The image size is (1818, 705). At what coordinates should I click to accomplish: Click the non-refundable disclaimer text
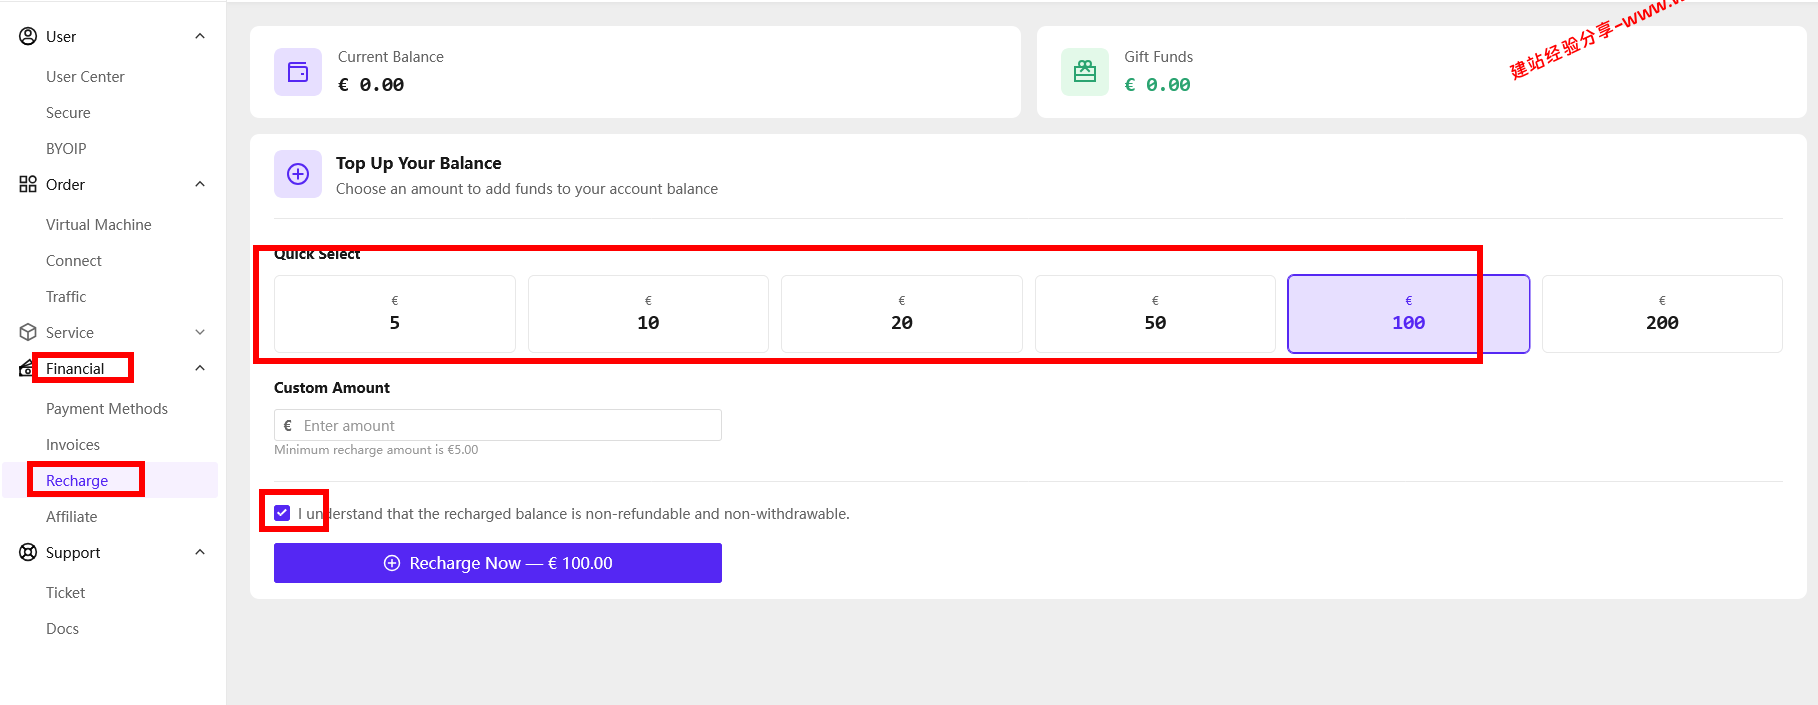point(574,514)
